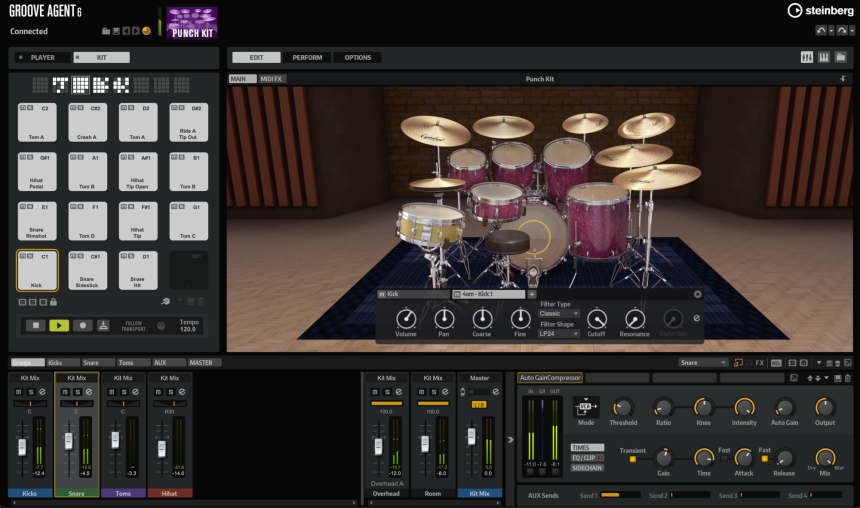The image size is (860, 508).
Task: Load next kit with right arrow
Action: [135, 31]
